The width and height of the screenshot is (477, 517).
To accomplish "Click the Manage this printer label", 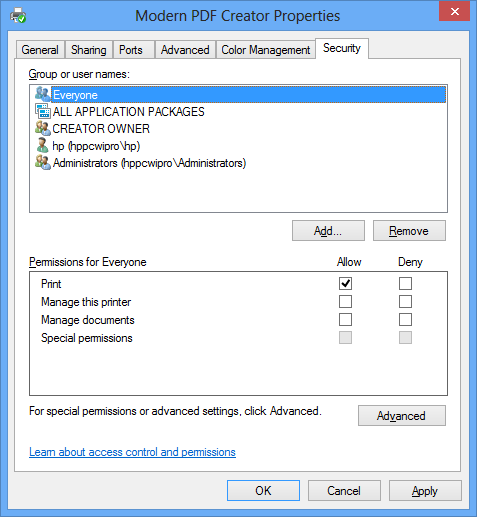I will pos(86,302).
